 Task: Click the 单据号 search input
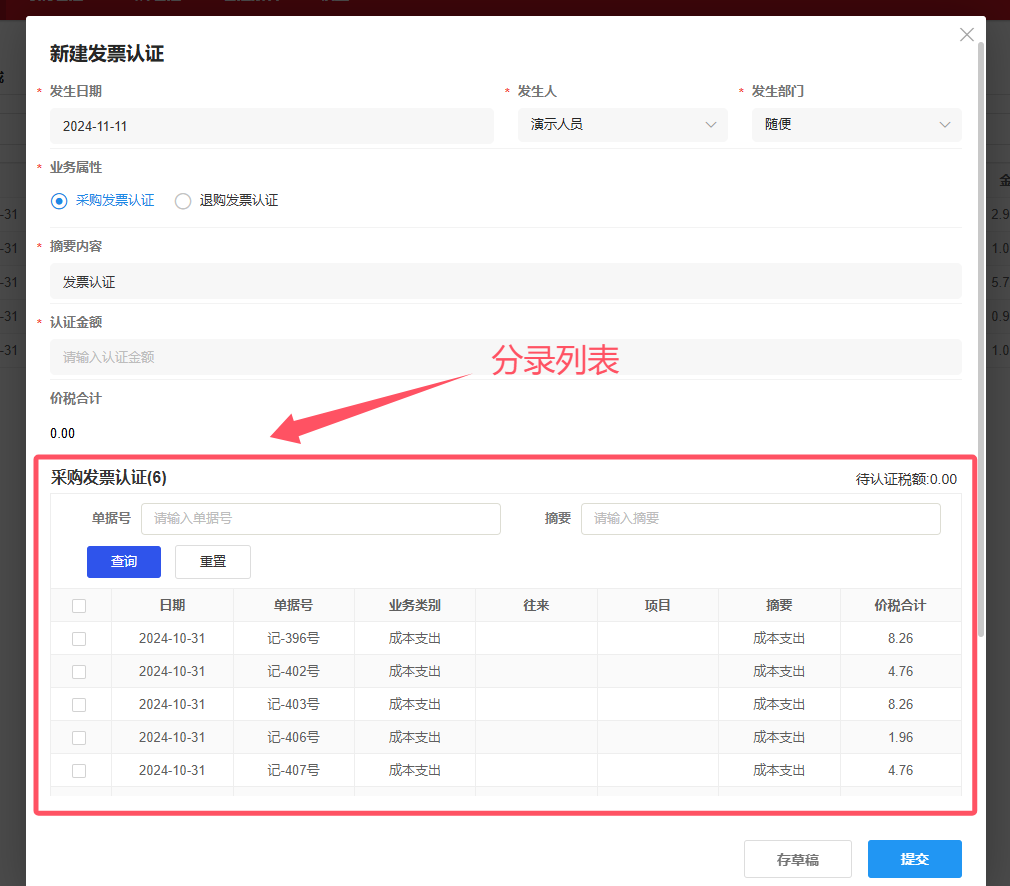point(320,519)
